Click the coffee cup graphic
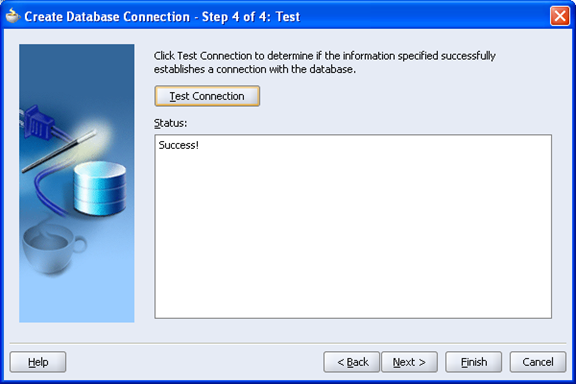The height and width of the screenshot is (384, 576). (x=54, y=248)
